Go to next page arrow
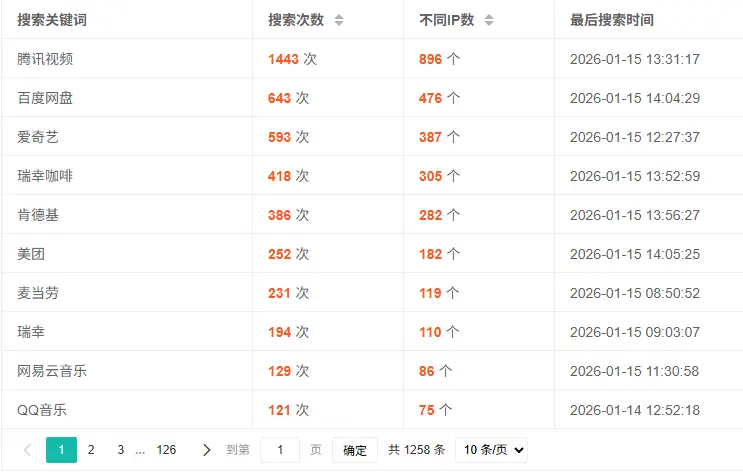This screenshot has height=473, width=743. tap(207, 450)
